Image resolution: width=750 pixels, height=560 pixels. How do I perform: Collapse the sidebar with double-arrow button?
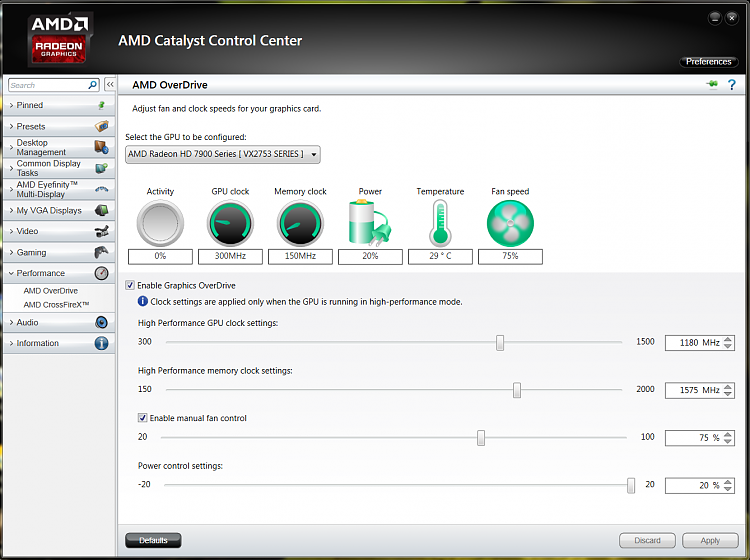click(110, 85)
